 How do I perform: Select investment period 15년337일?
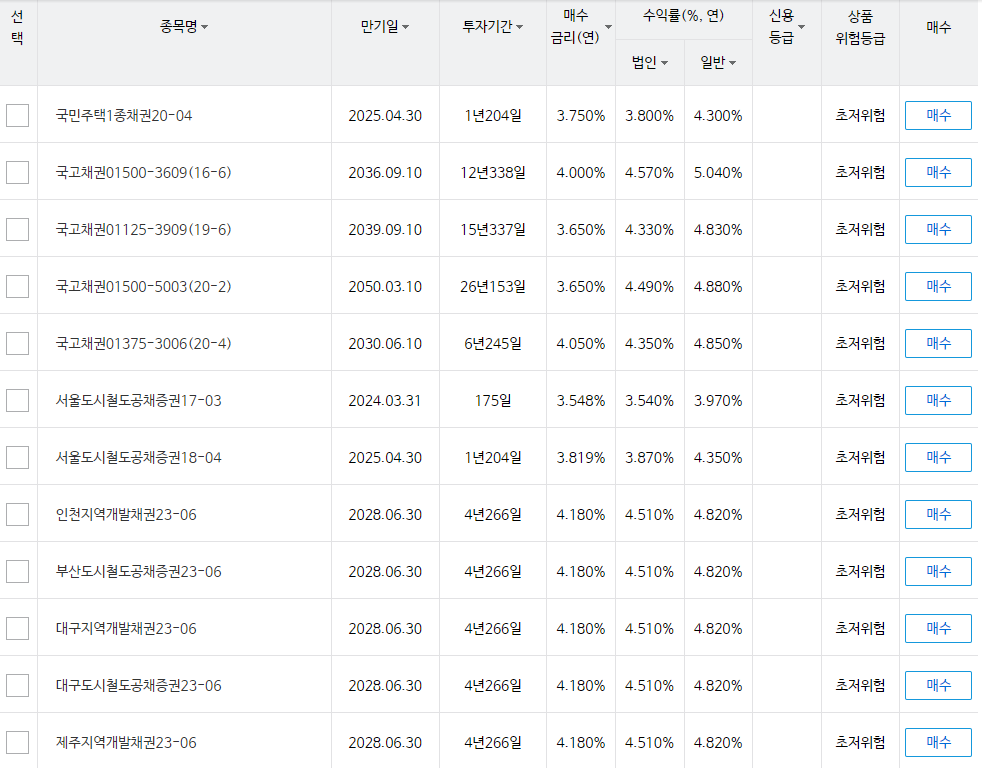(x=493, y=230)
